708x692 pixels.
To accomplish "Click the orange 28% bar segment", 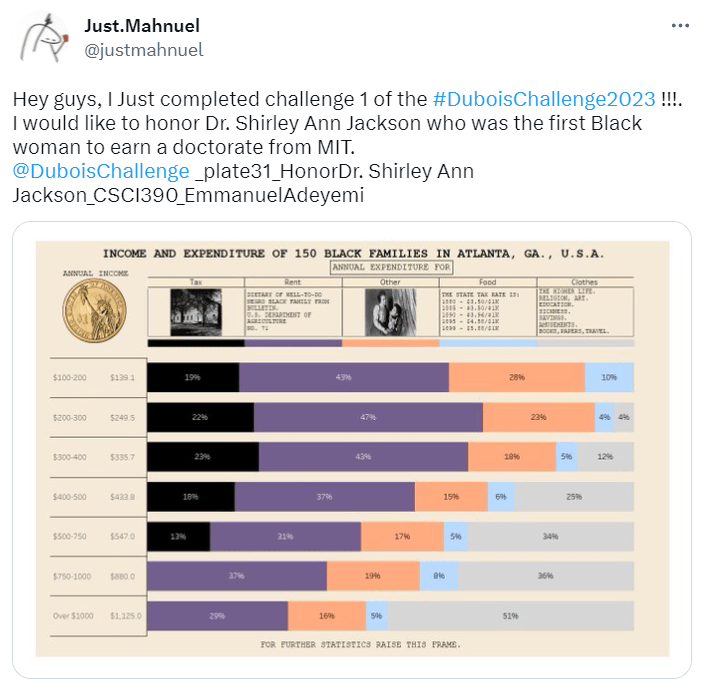I will (516, 377).
